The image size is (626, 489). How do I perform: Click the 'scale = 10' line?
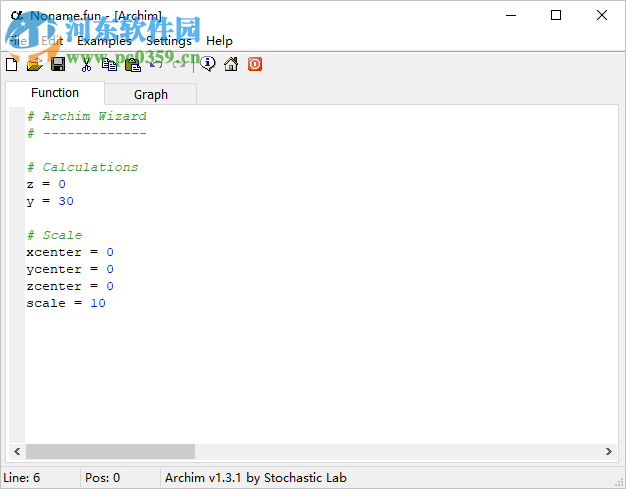(66, 303)
